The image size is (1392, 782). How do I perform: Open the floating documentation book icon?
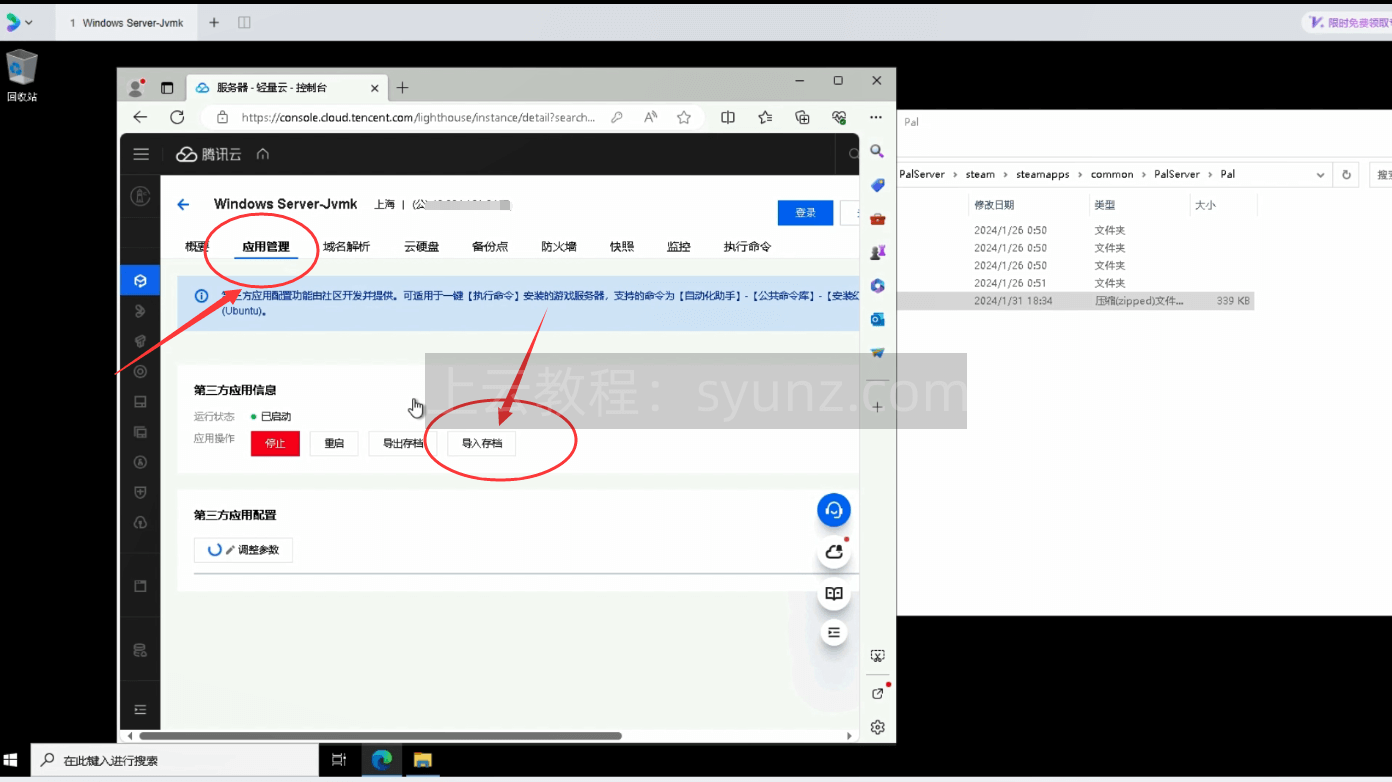click(x=834, y=593)
